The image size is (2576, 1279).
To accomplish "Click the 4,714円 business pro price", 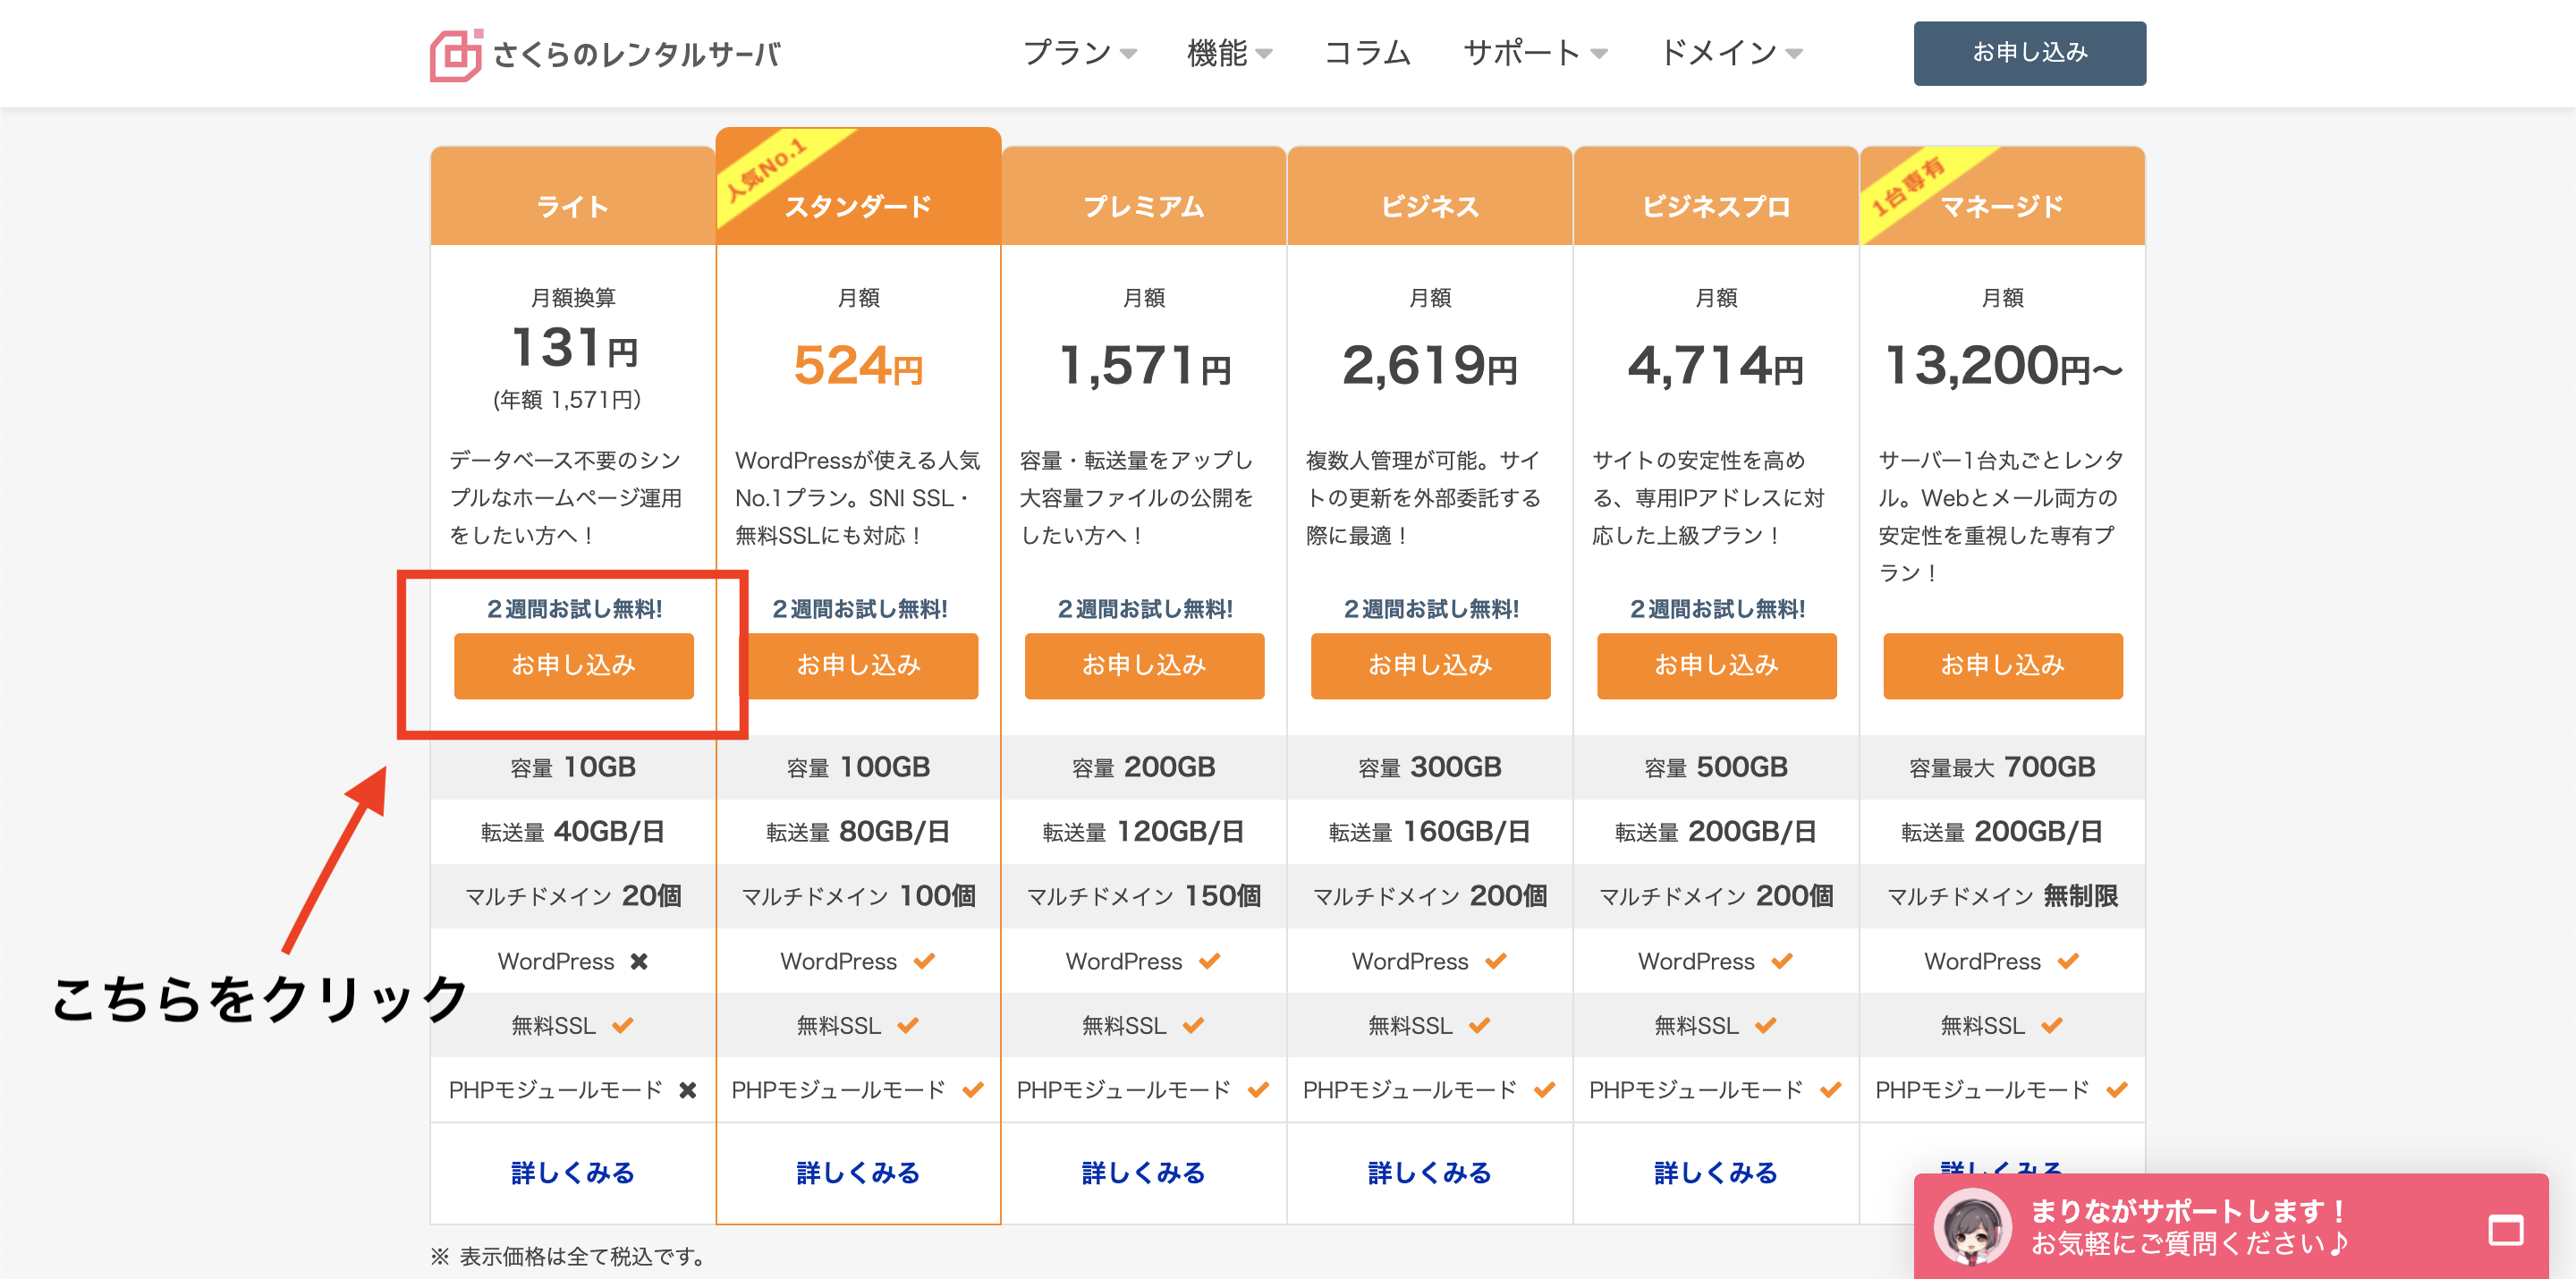I will [x=1716, y=366].
